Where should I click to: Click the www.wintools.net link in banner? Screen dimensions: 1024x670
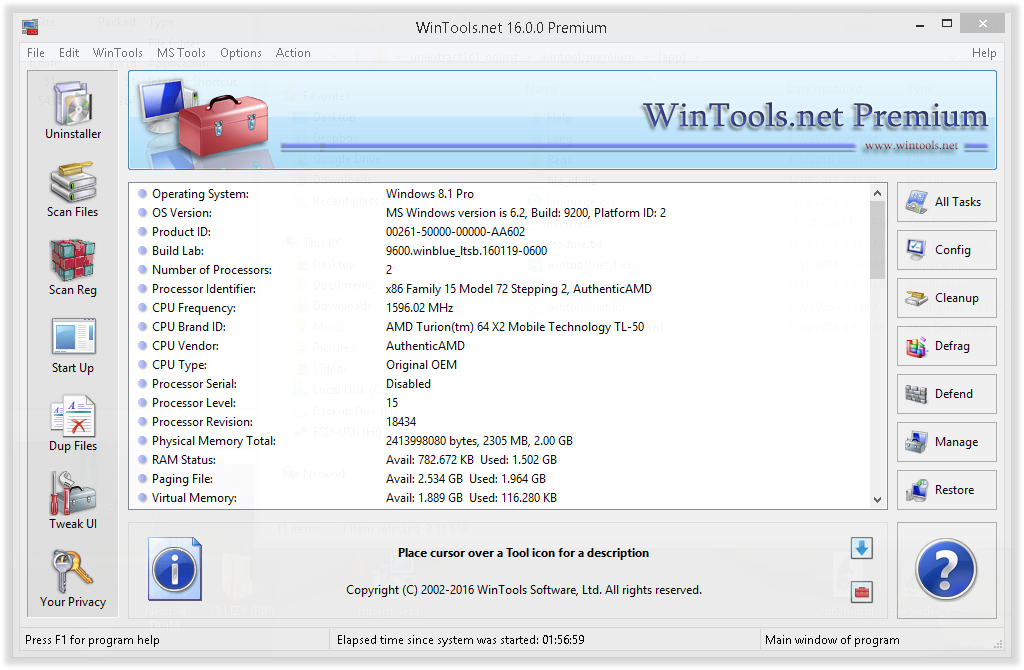coord(911,146)
